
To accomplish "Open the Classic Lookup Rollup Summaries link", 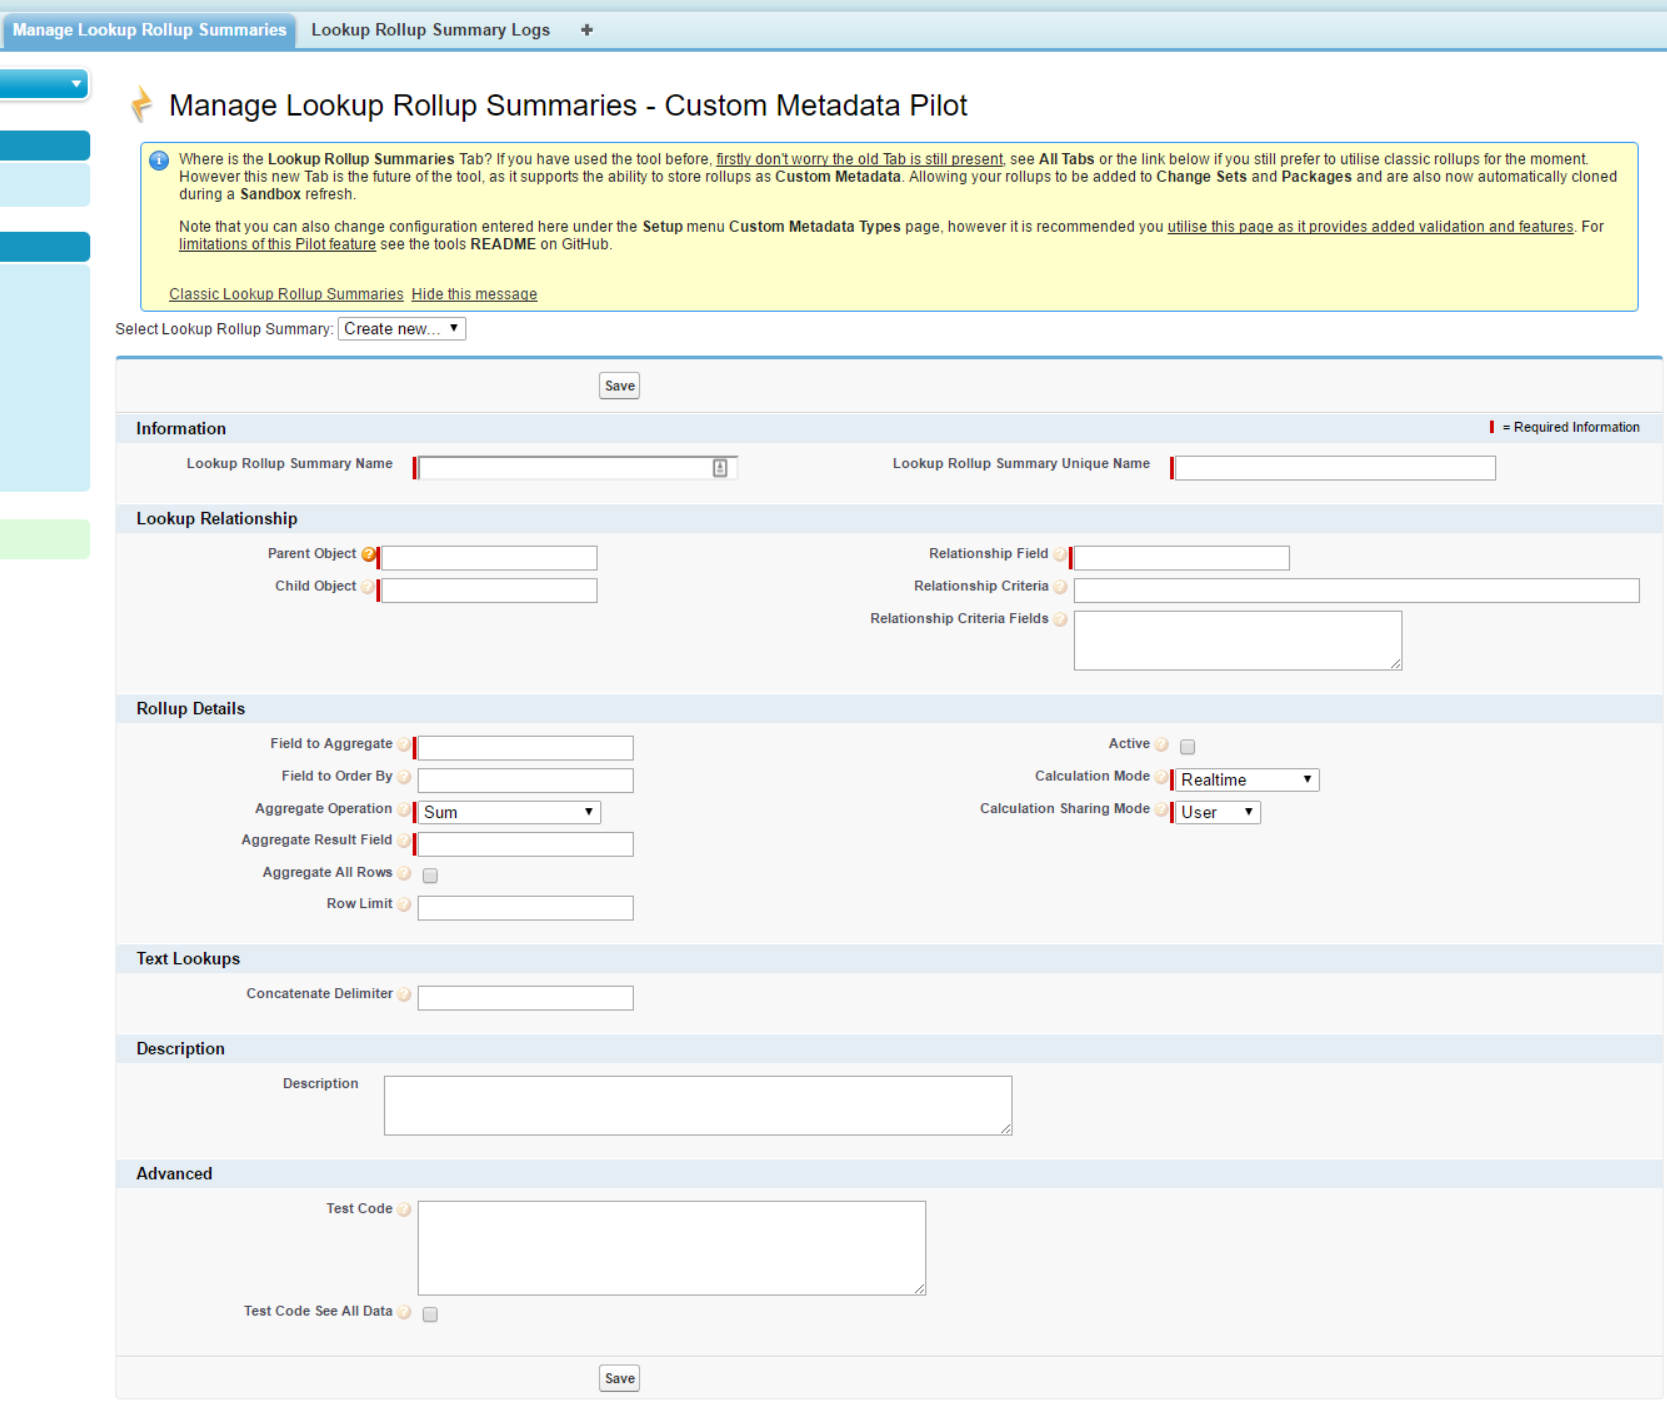I will tap(286, 294).
